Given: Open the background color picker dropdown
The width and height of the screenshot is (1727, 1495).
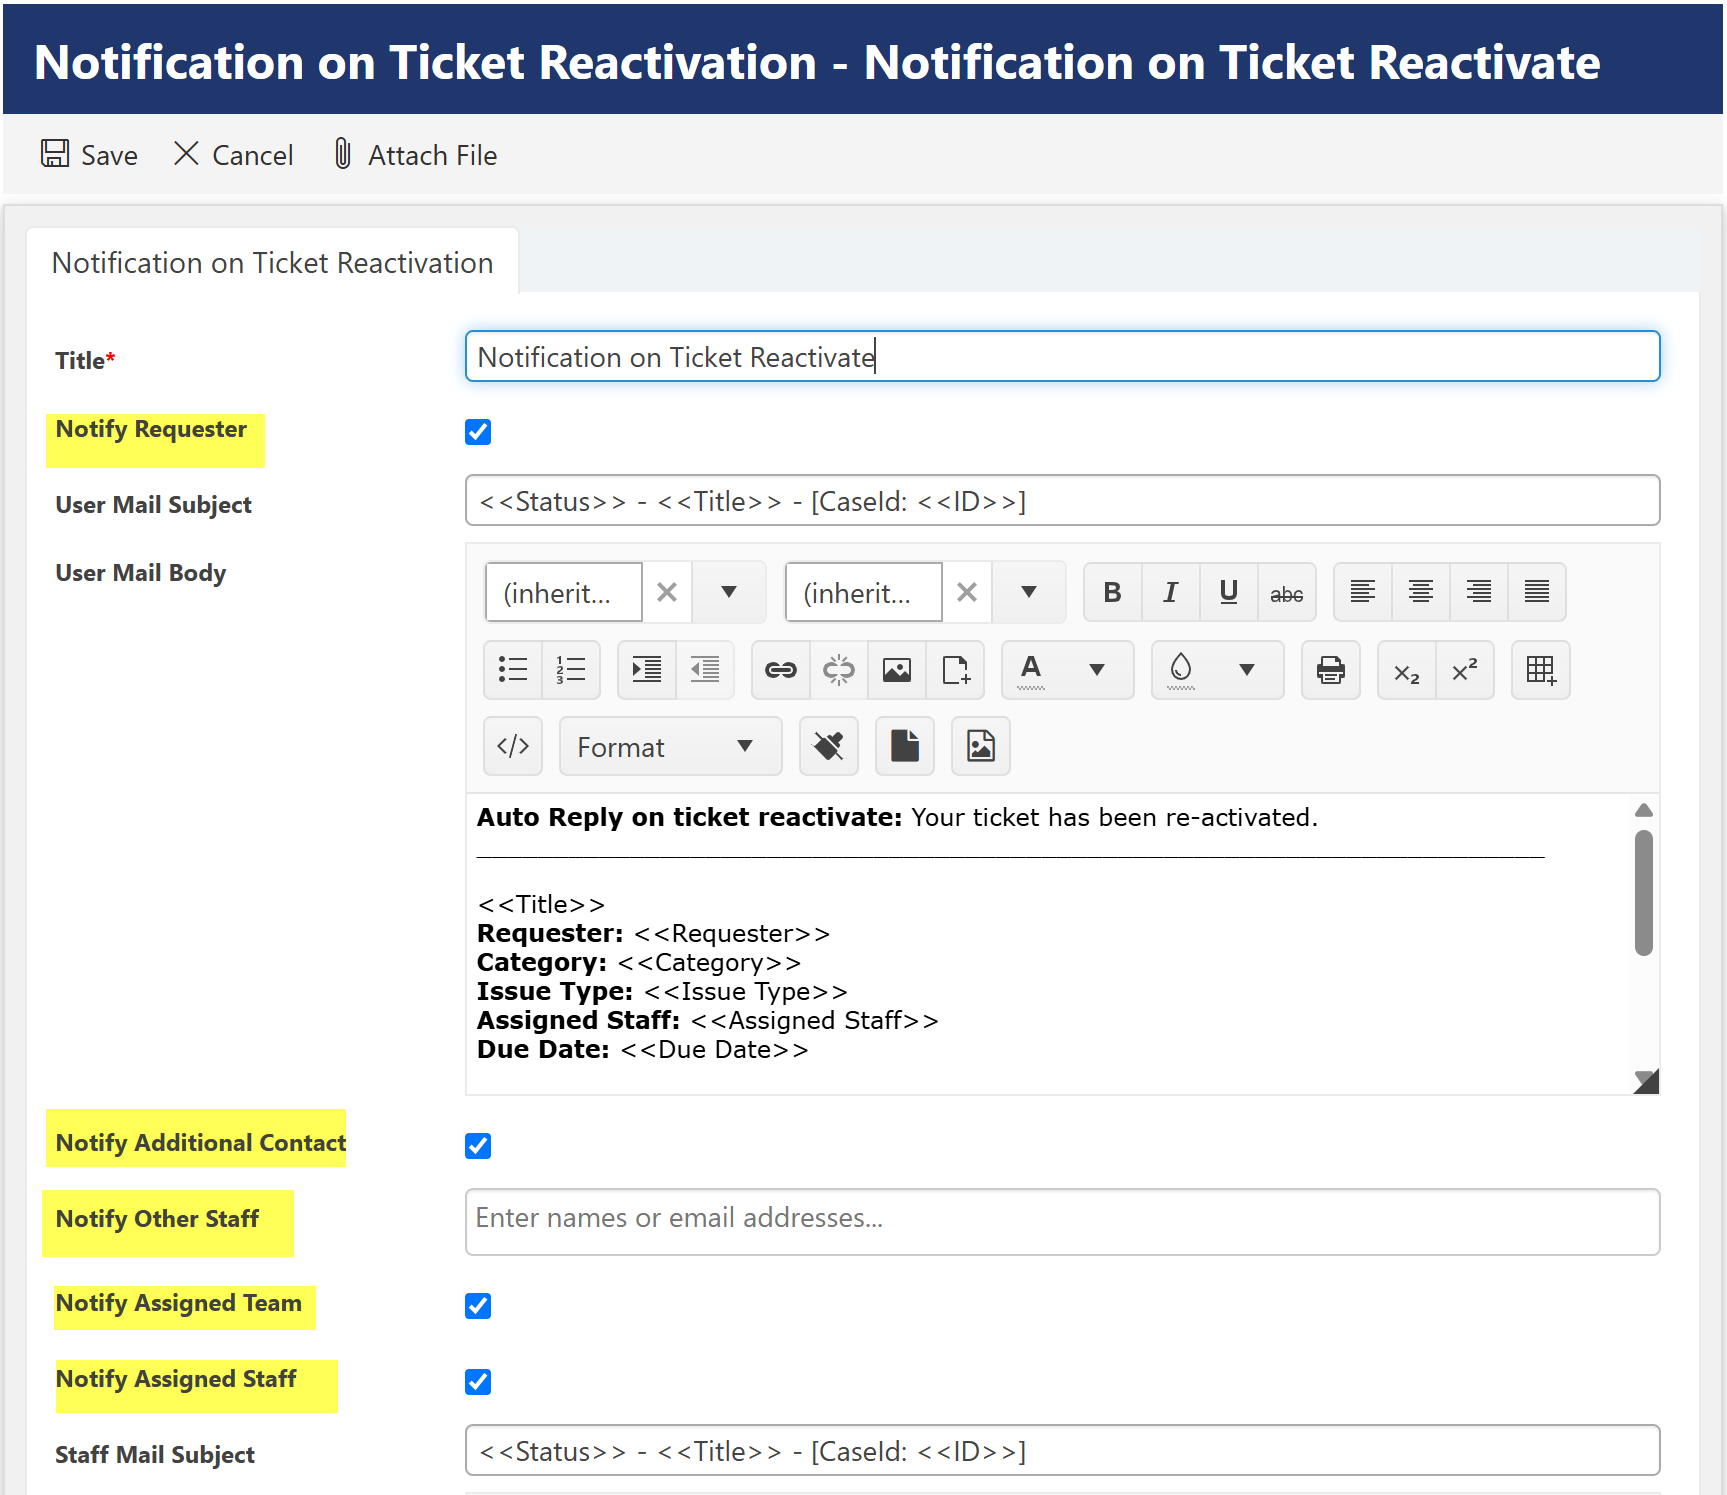Looking at the screenshot, I should coord(1246,670).
